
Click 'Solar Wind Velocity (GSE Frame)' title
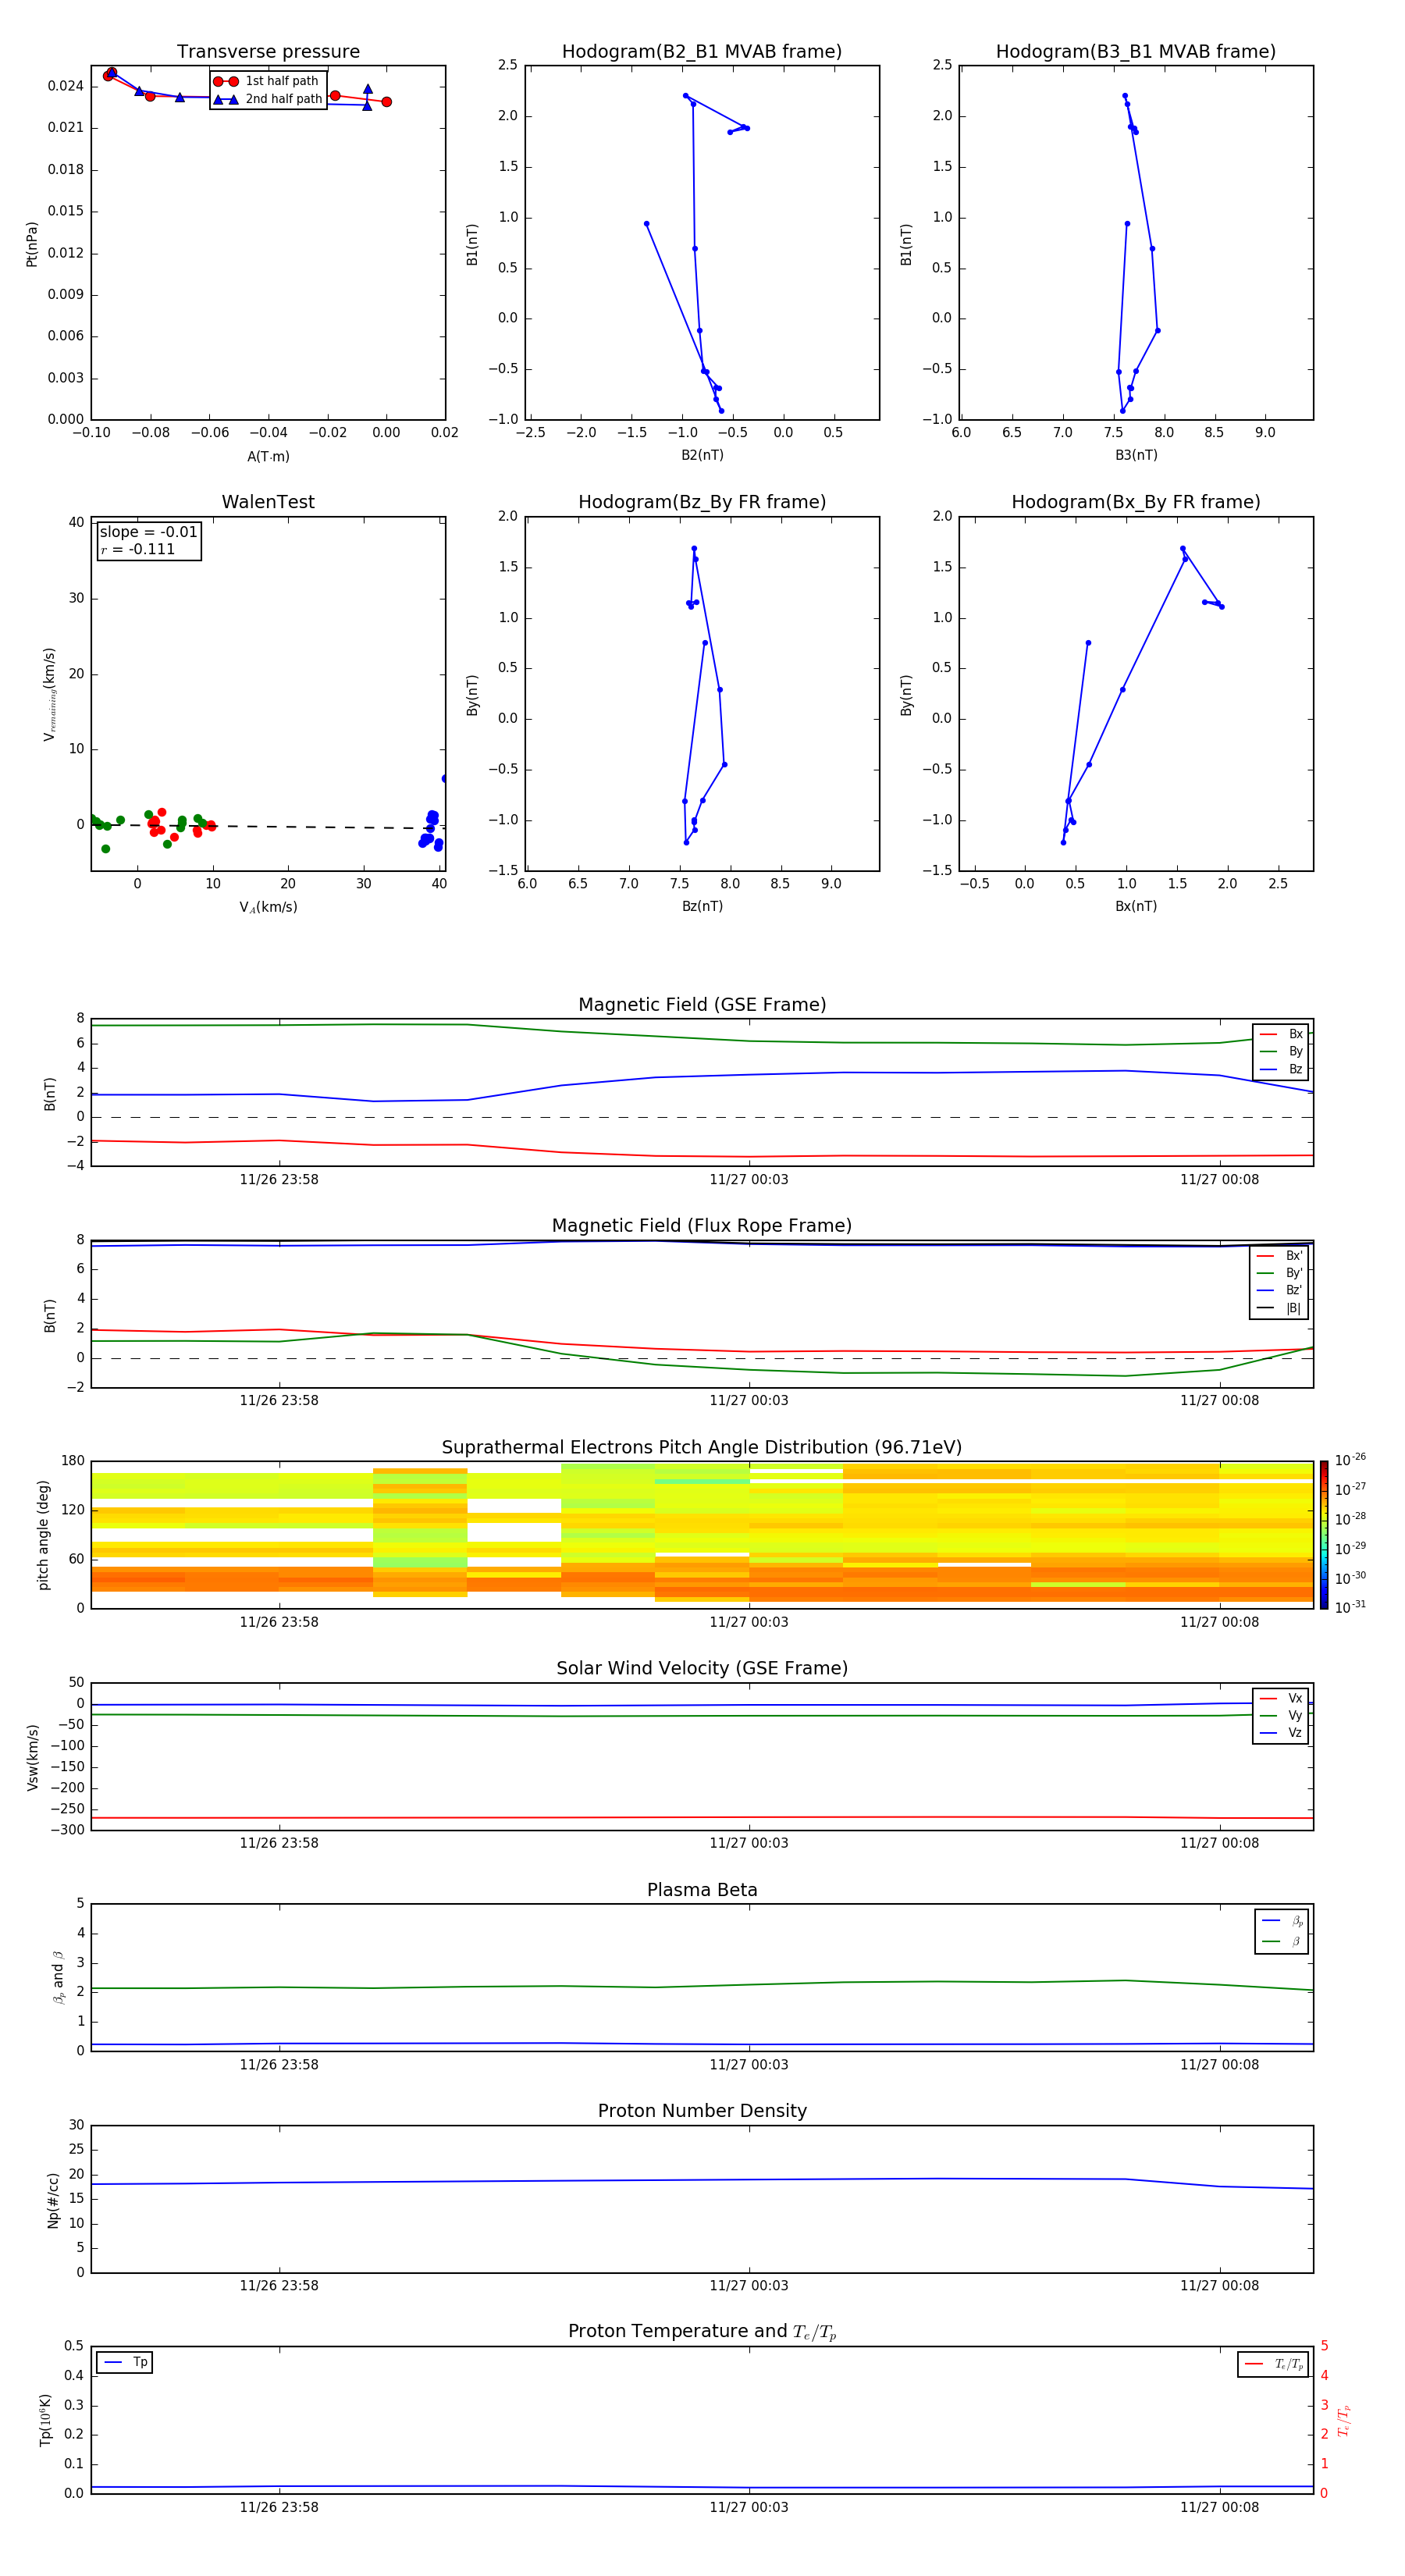coord(702,1669)
